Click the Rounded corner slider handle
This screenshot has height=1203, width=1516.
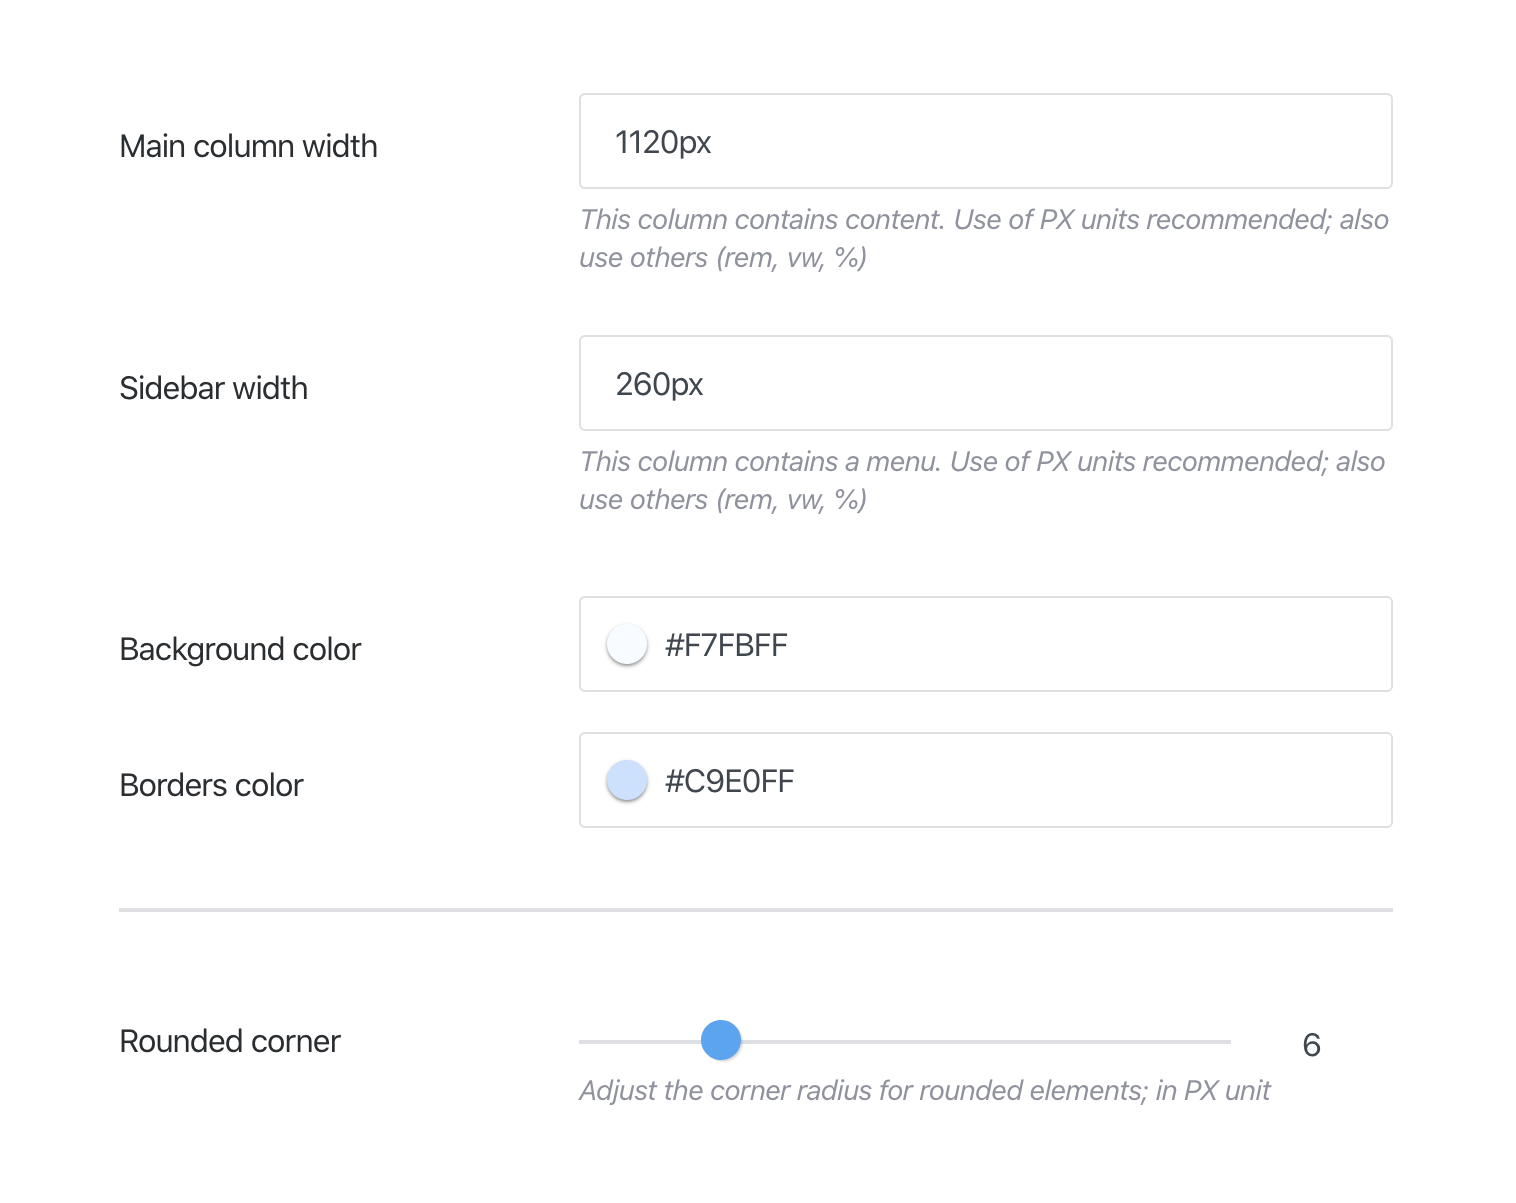pyautogui.click(x=720, y=1040)
